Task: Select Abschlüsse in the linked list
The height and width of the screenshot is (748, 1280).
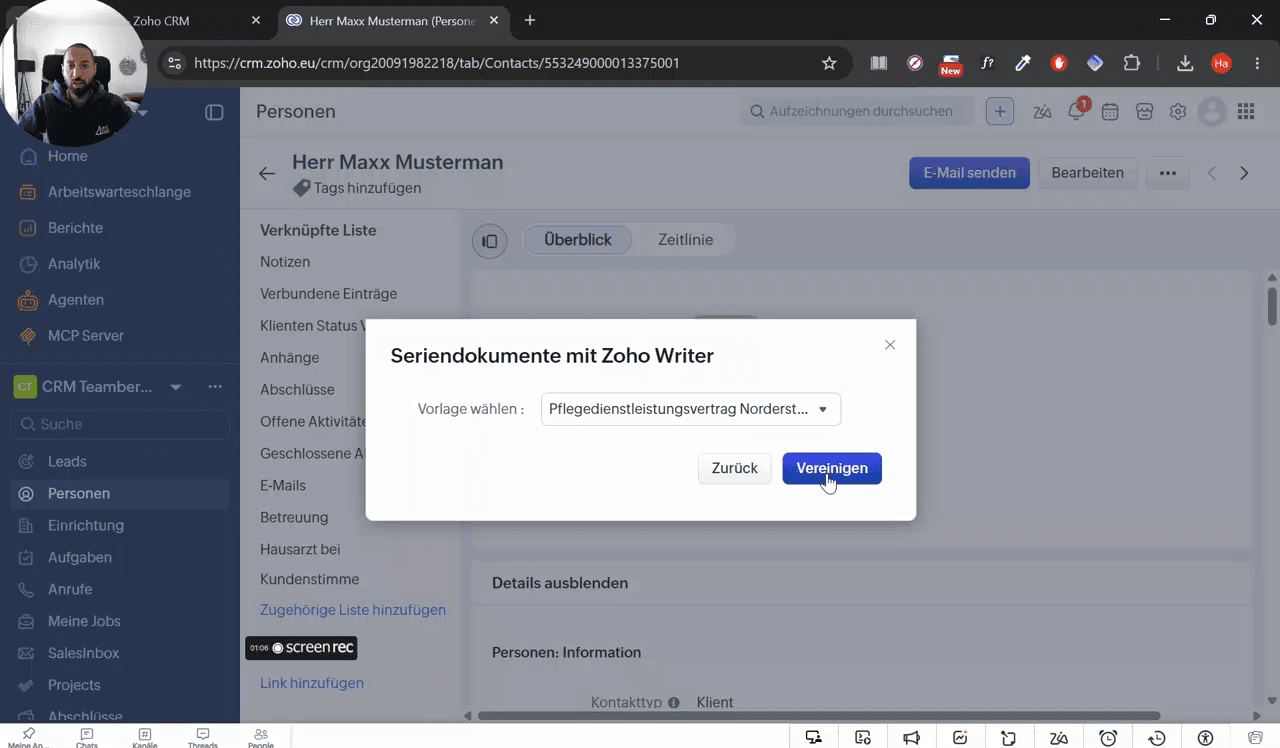Action: coord(297,390)
